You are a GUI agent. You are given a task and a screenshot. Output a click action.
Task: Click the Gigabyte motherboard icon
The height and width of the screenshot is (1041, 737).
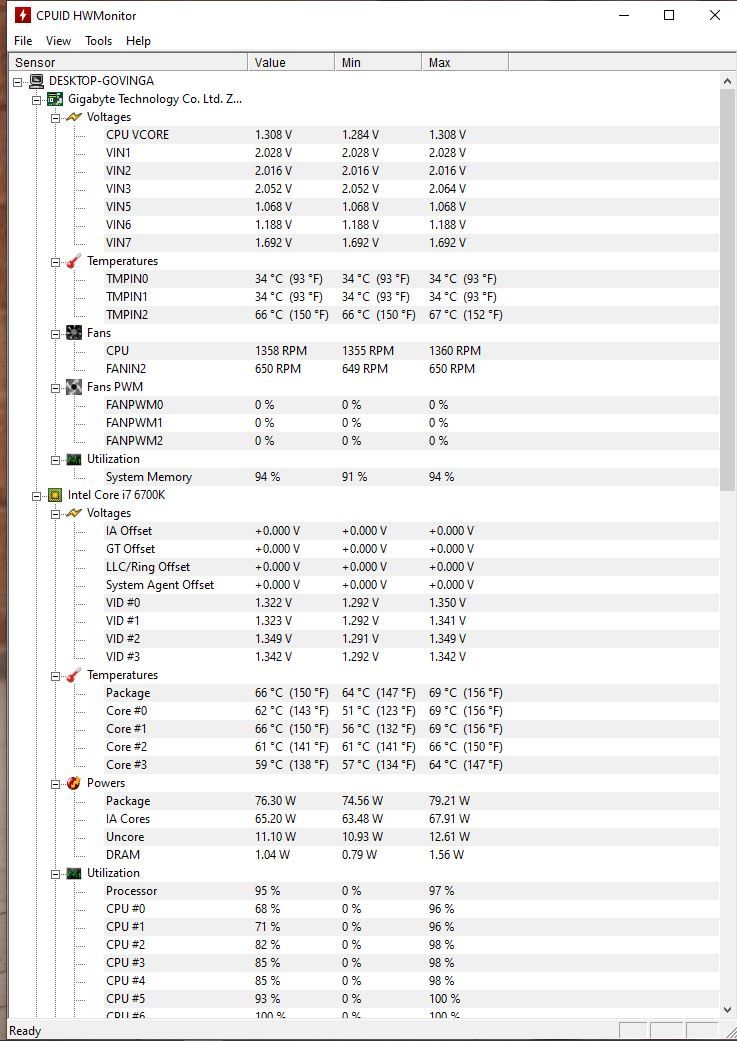[55, 99]
